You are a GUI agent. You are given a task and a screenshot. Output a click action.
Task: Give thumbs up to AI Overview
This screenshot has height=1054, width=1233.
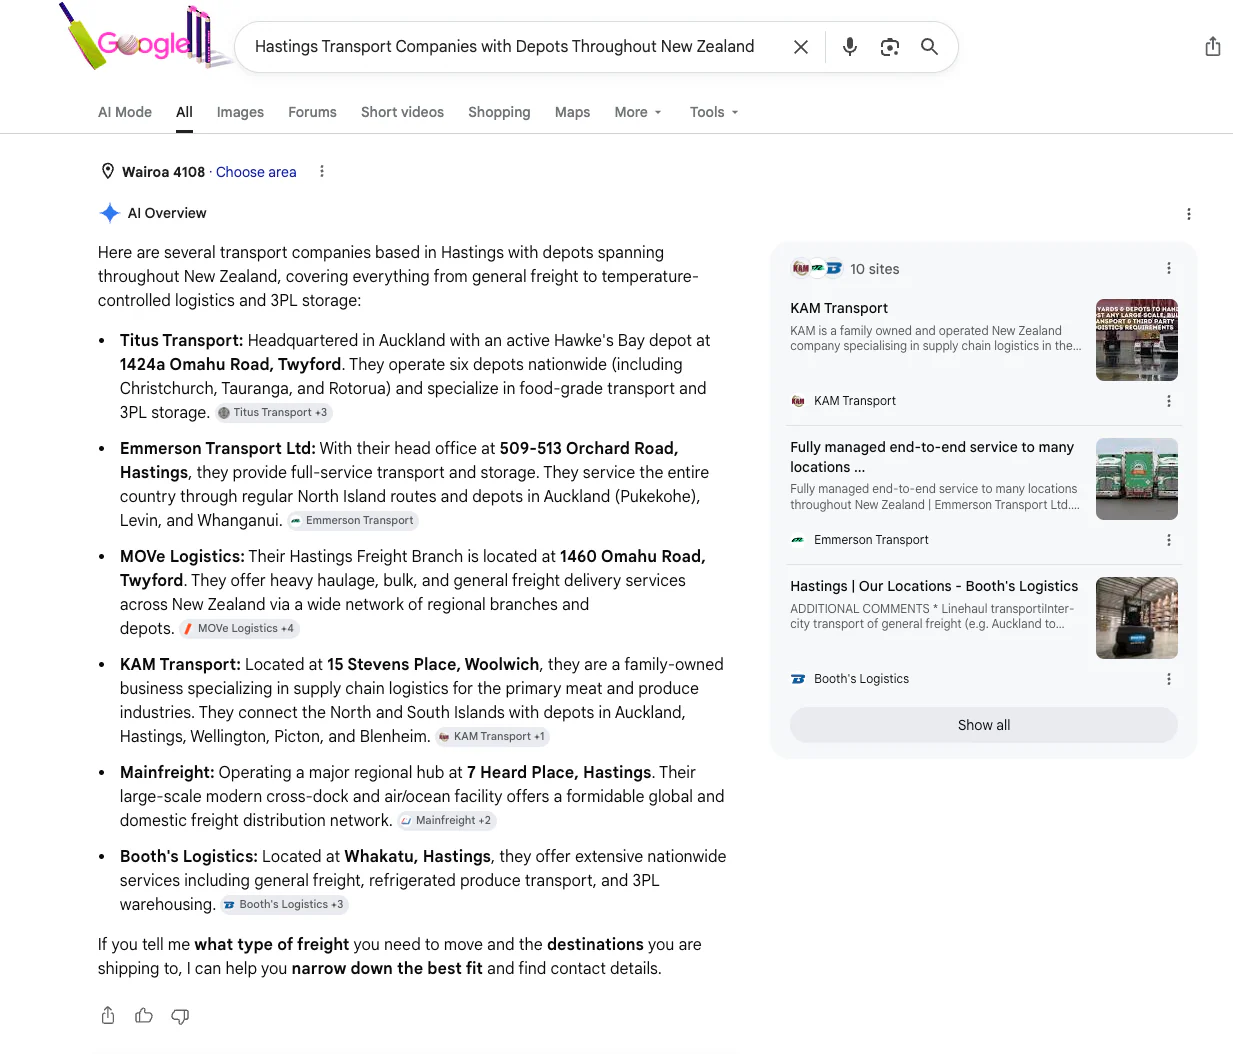point(144,1016)
